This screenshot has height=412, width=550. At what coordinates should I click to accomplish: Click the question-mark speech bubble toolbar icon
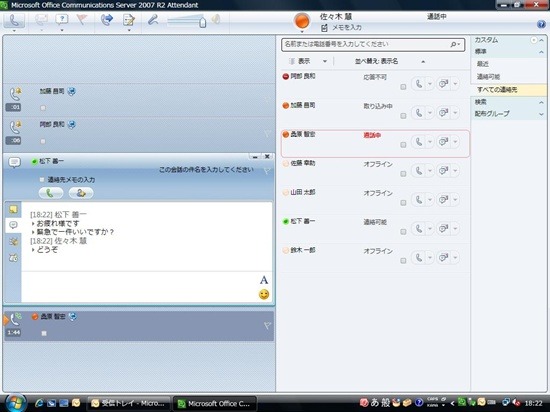(62, 20)
